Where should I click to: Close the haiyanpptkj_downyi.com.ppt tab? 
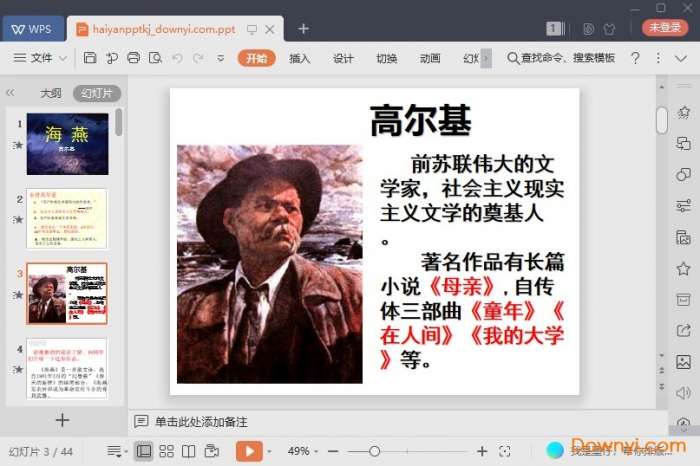[x=270, y=29]
